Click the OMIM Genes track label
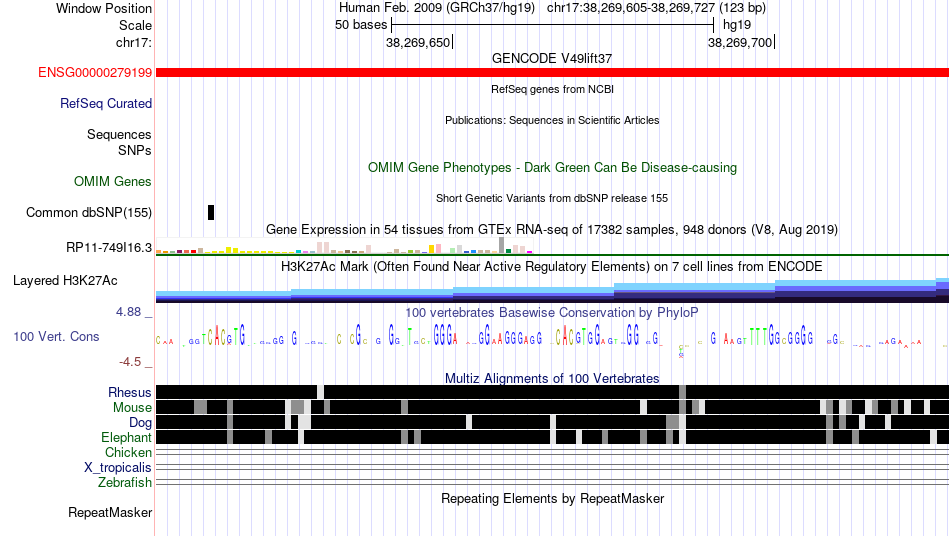Viewport: 950px width, 536px height. (x=113, y=182)
